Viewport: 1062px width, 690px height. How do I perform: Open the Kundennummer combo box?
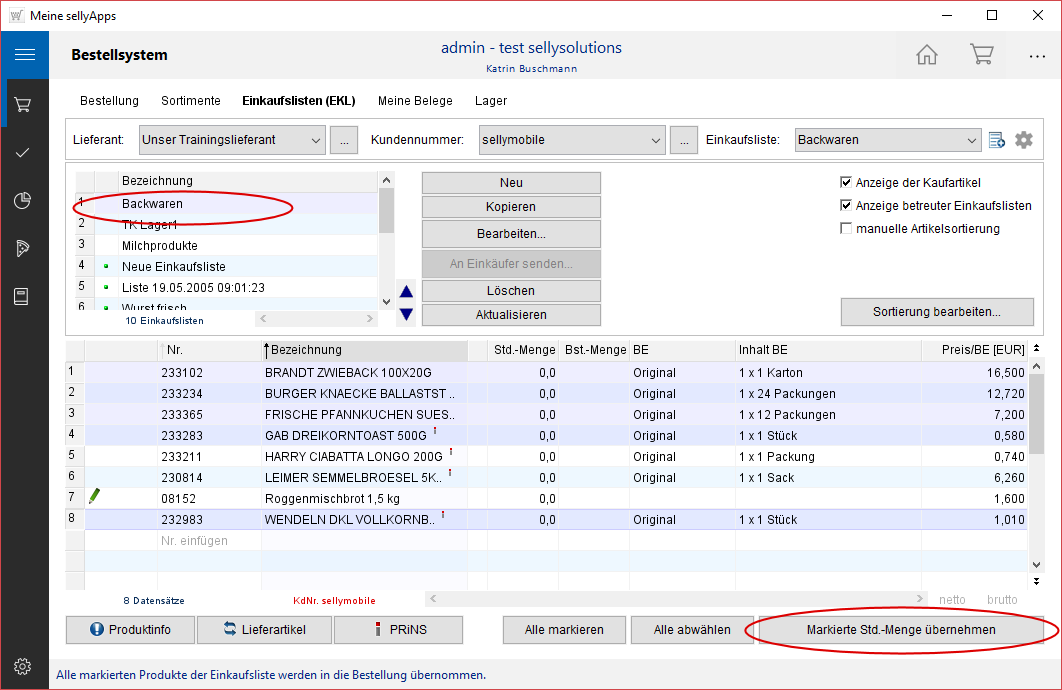coord(656,140)
